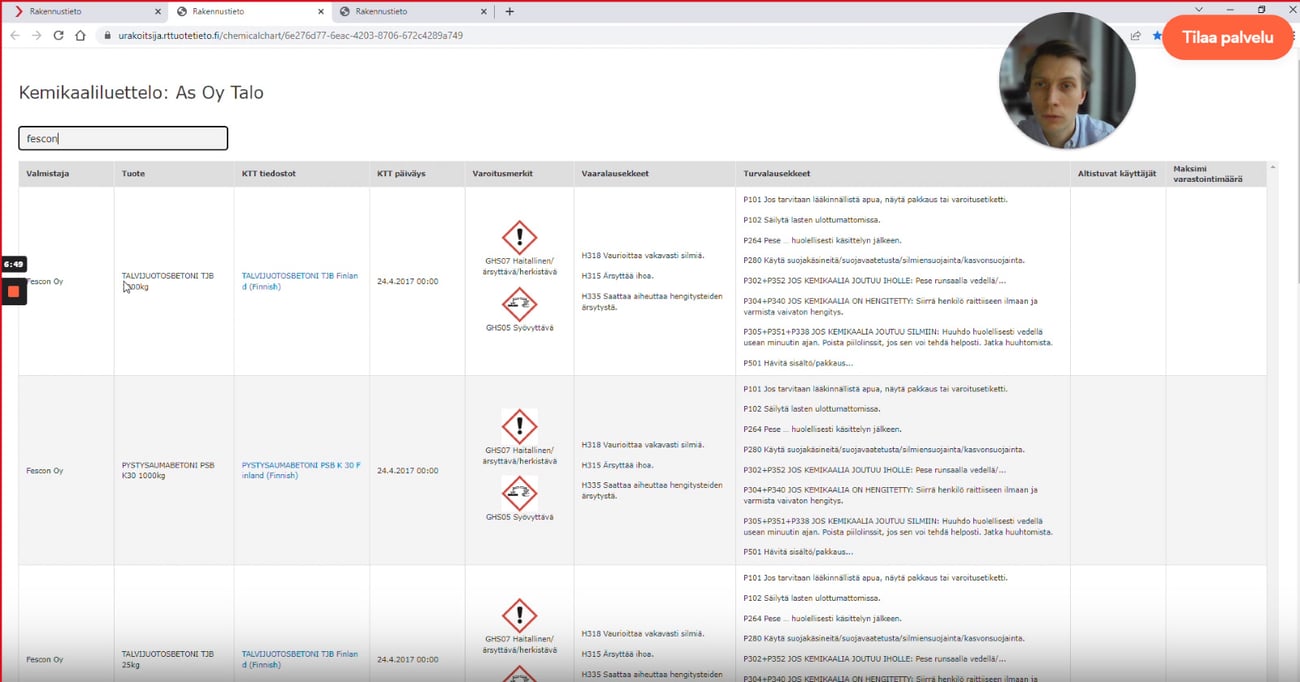Click the search field containing fescon

click(123, 138)
